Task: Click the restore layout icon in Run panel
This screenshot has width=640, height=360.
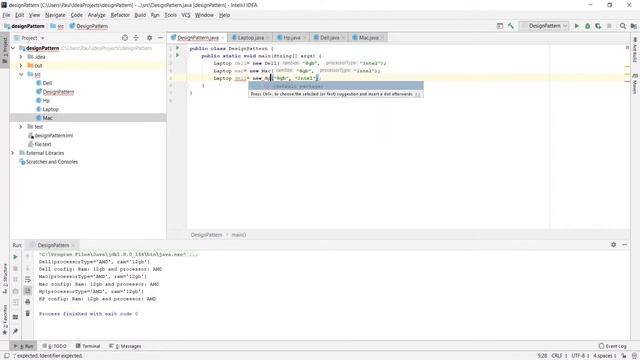Action: click(x=15, y=317)
